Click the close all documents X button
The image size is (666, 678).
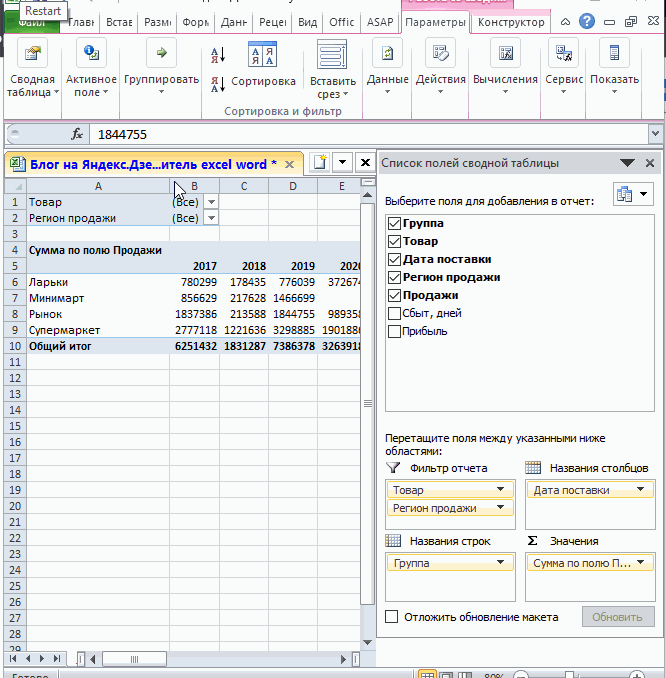(x=365, y=163)
